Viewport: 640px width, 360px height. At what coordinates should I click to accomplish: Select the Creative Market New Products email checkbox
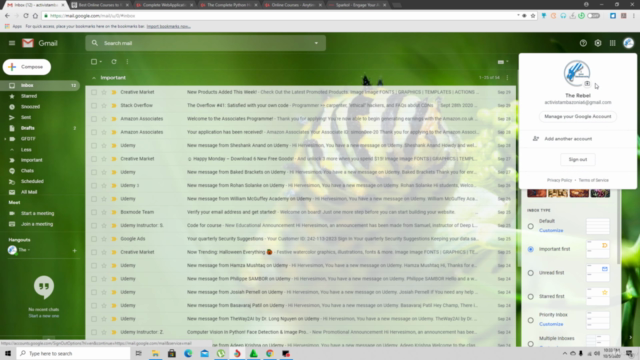94,92
